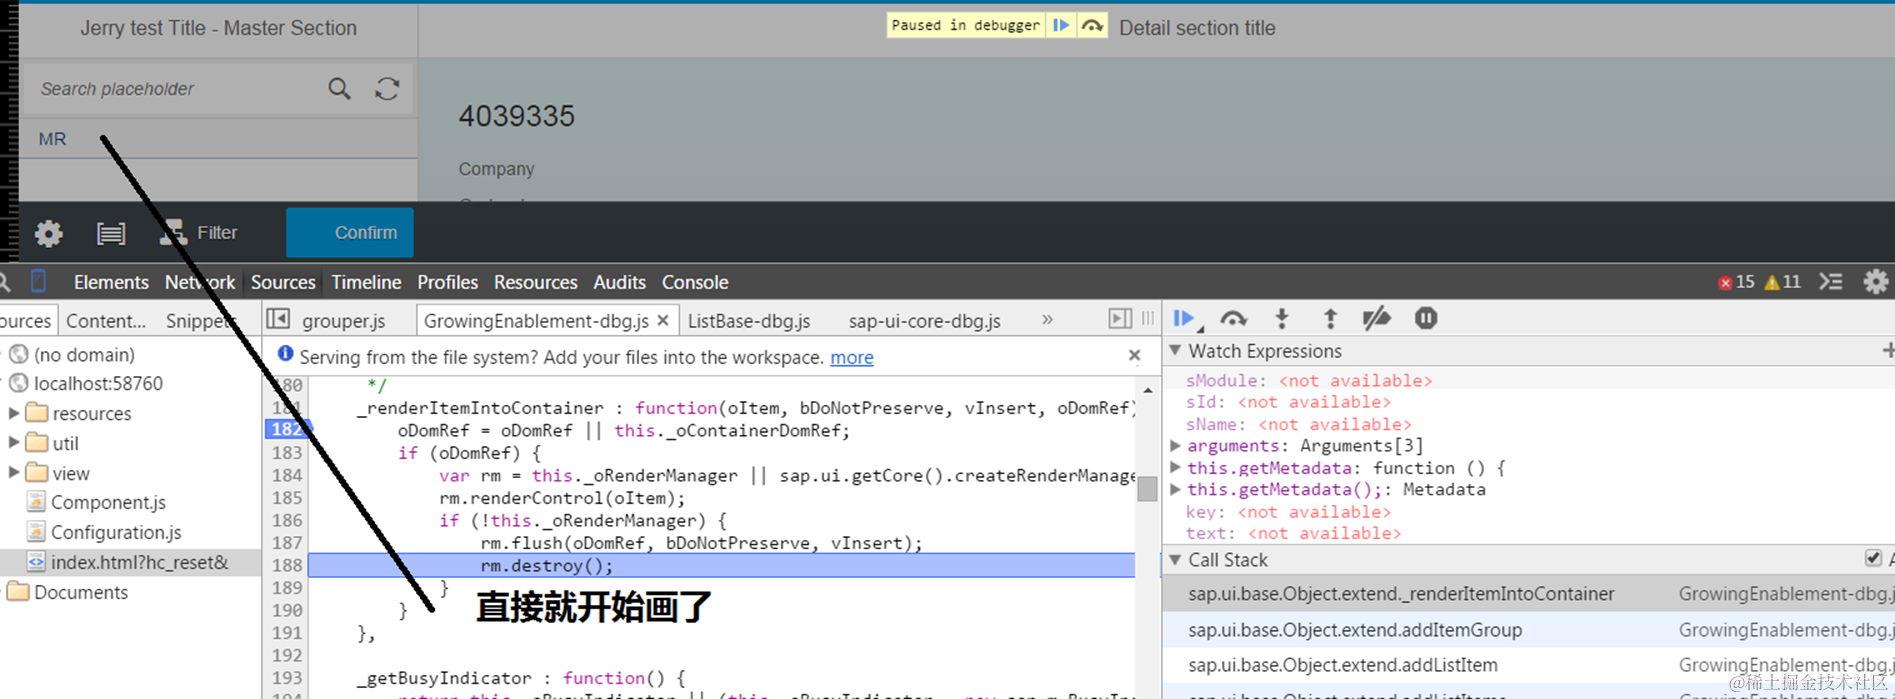1895x699 pixels.
Task: Open ListBase-dbg.js file tab
Action: [x=749, y=321]
